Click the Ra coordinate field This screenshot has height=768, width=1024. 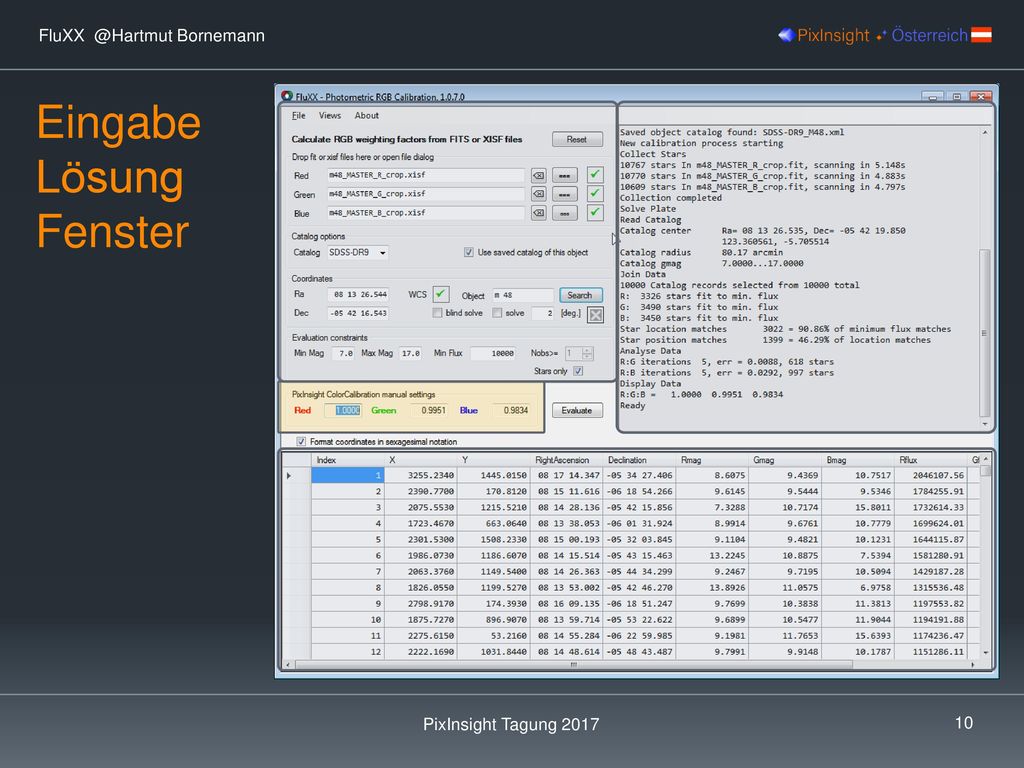pos(358,295)
